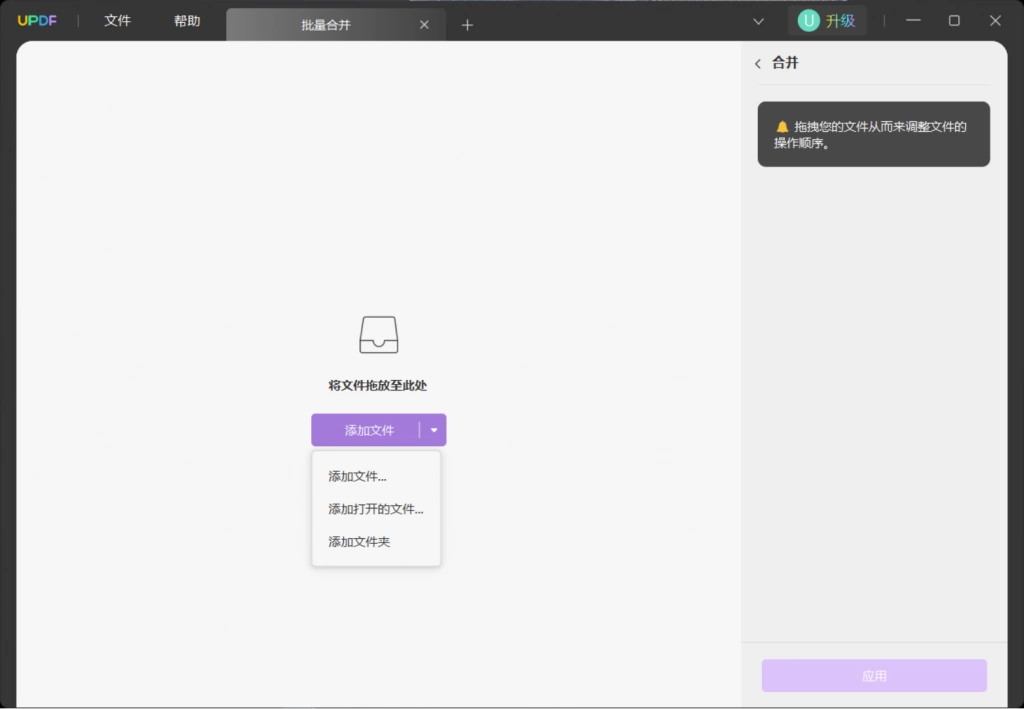Toggle the 添加文件 dropdown arrow

tap(434, 430)
